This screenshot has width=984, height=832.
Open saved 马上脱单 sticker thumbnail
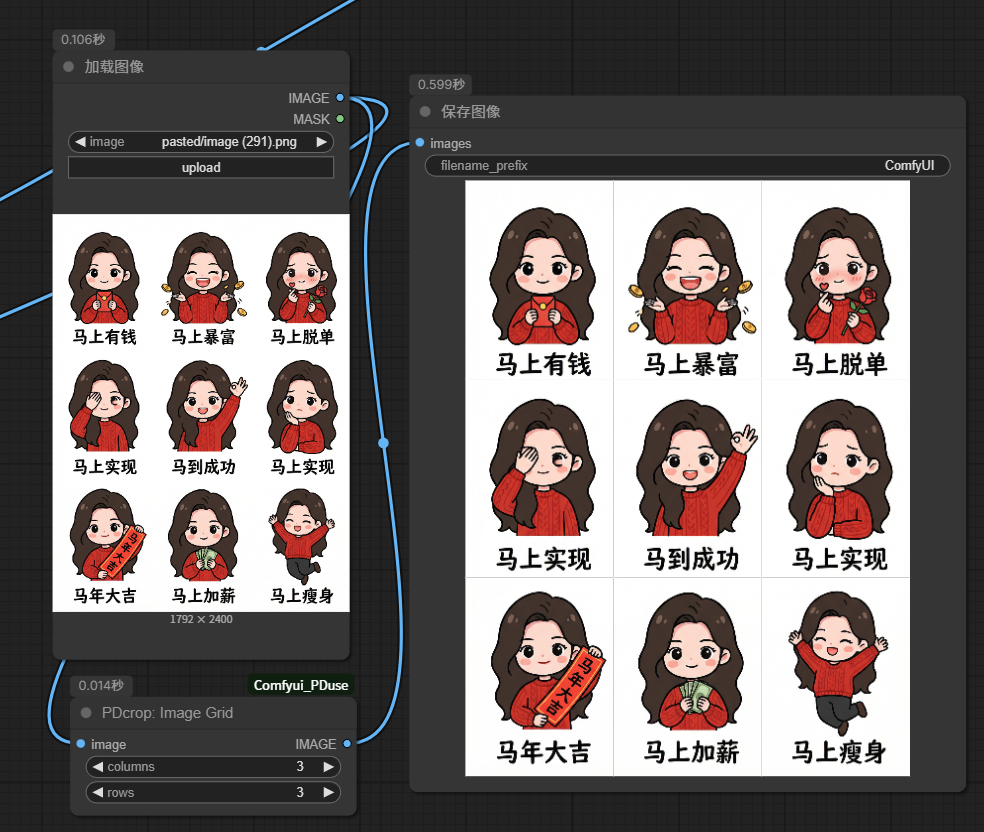pos(836,280)
